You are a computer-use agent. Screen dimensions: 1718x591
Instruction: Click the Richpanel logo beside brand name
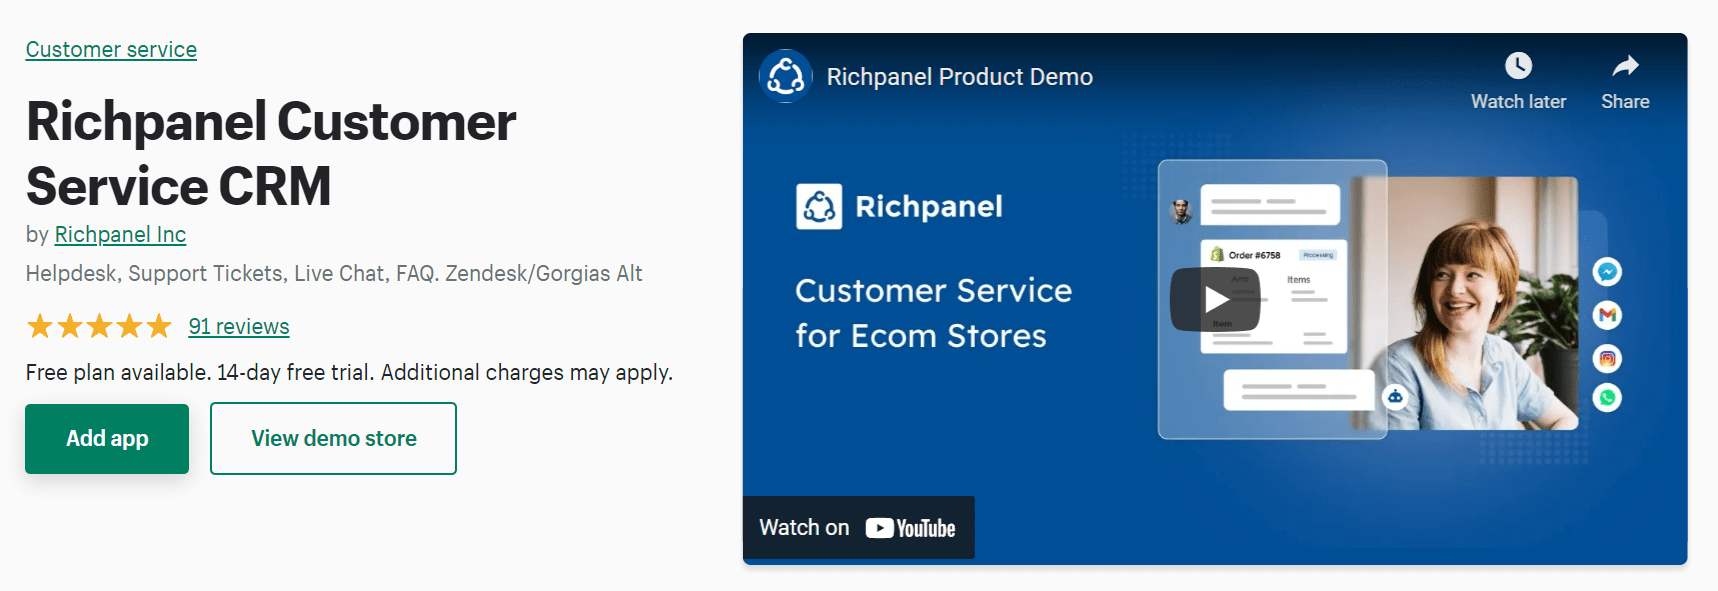[819, 207]
